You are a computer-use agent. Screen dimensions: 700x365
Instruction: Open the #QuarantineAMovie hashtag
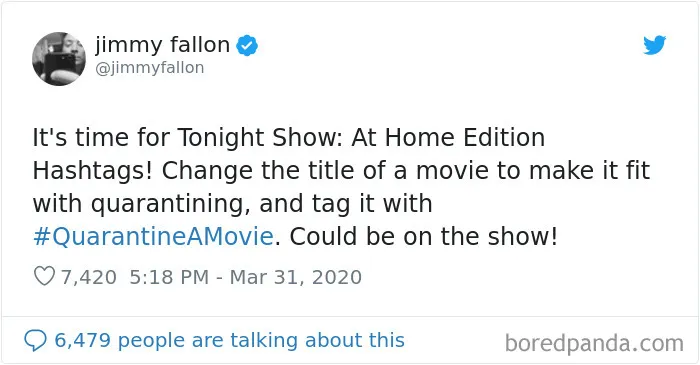(153, 236)
